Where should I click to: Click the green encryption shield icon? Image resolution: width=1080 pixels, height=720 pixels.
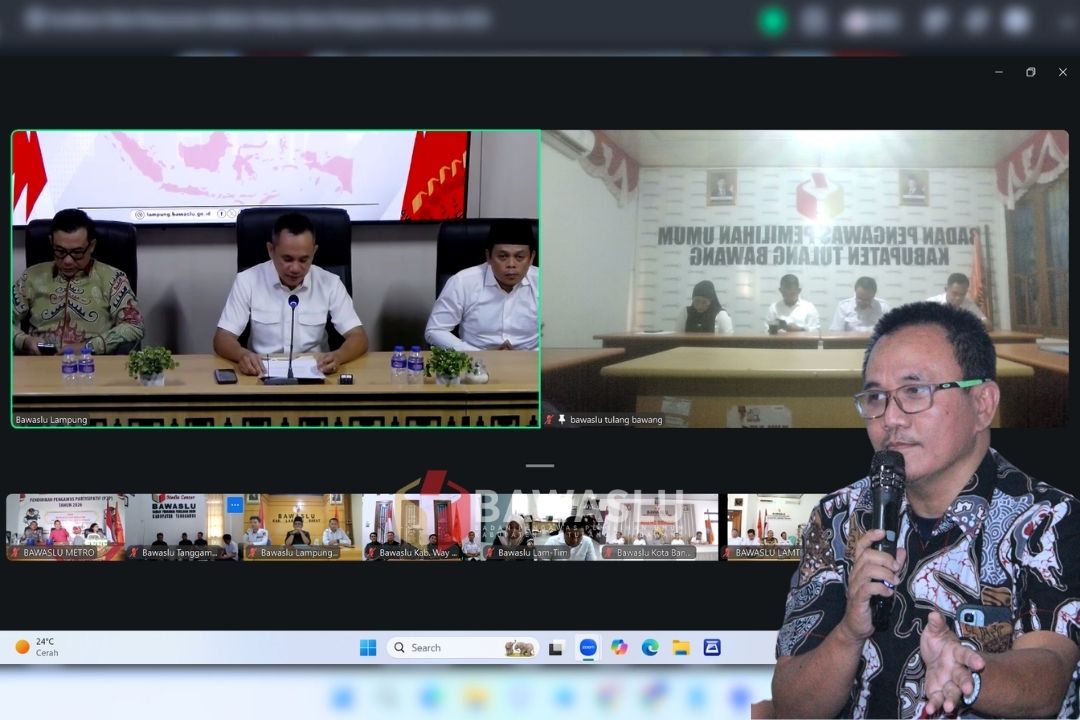coord(772,21)
